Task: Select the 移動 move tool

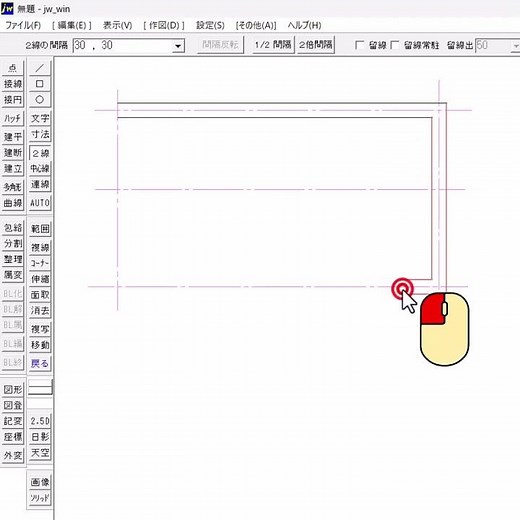Action: 40,345
